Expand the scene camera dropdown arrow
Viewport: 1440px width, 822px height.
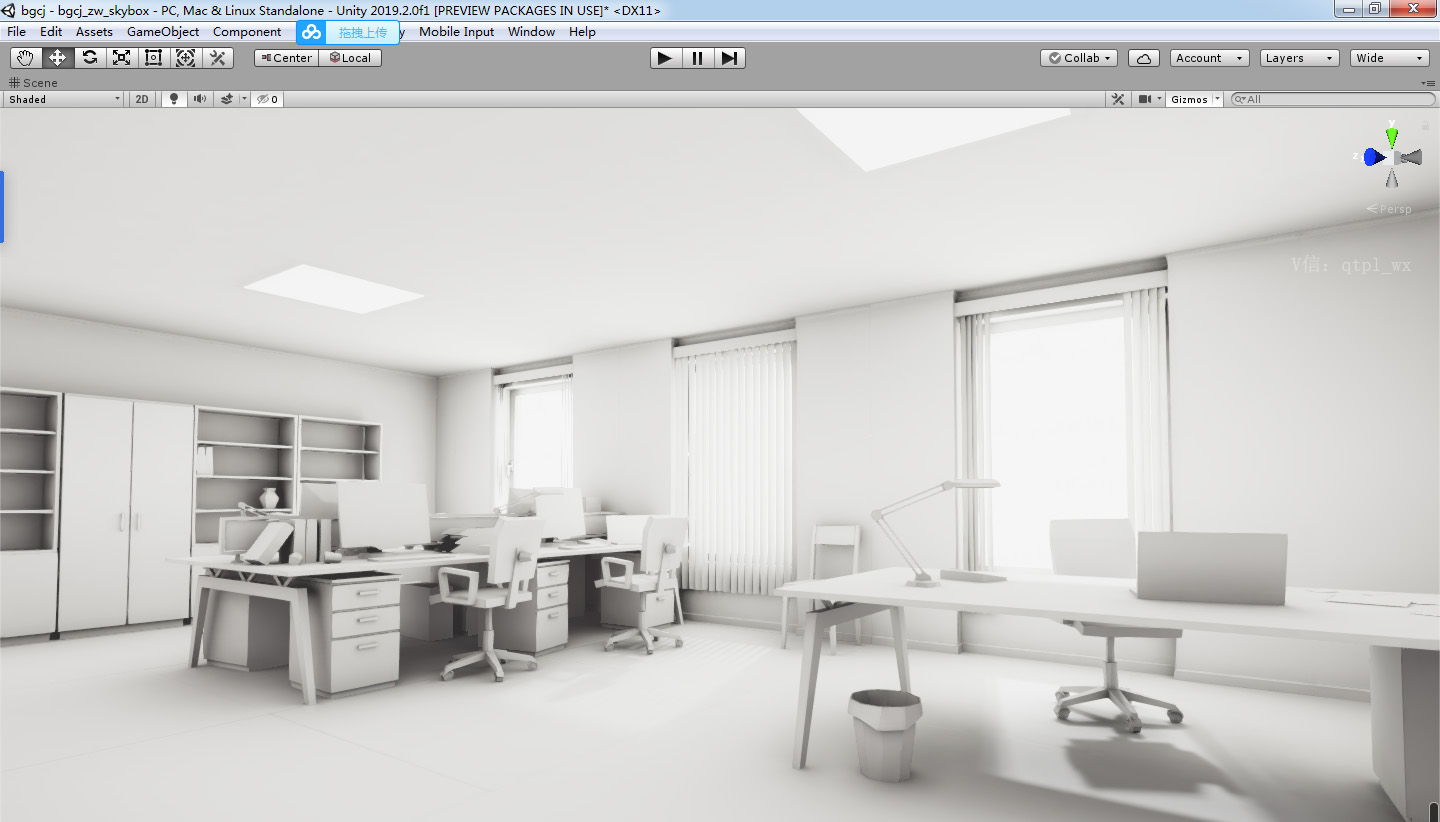pos(1160,99)
